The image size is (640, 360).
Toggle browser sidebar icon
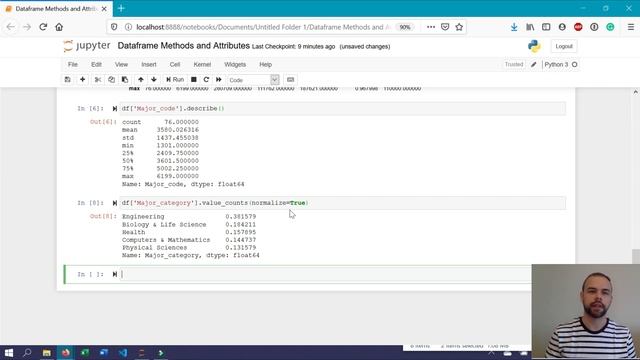pyautogui.click(x=546, y=27)
